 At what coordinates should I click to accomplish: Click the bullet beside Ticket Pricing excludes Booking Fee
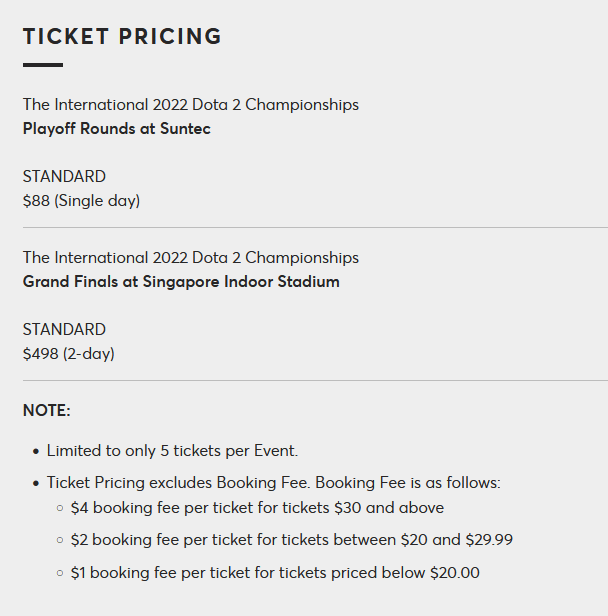36,483
